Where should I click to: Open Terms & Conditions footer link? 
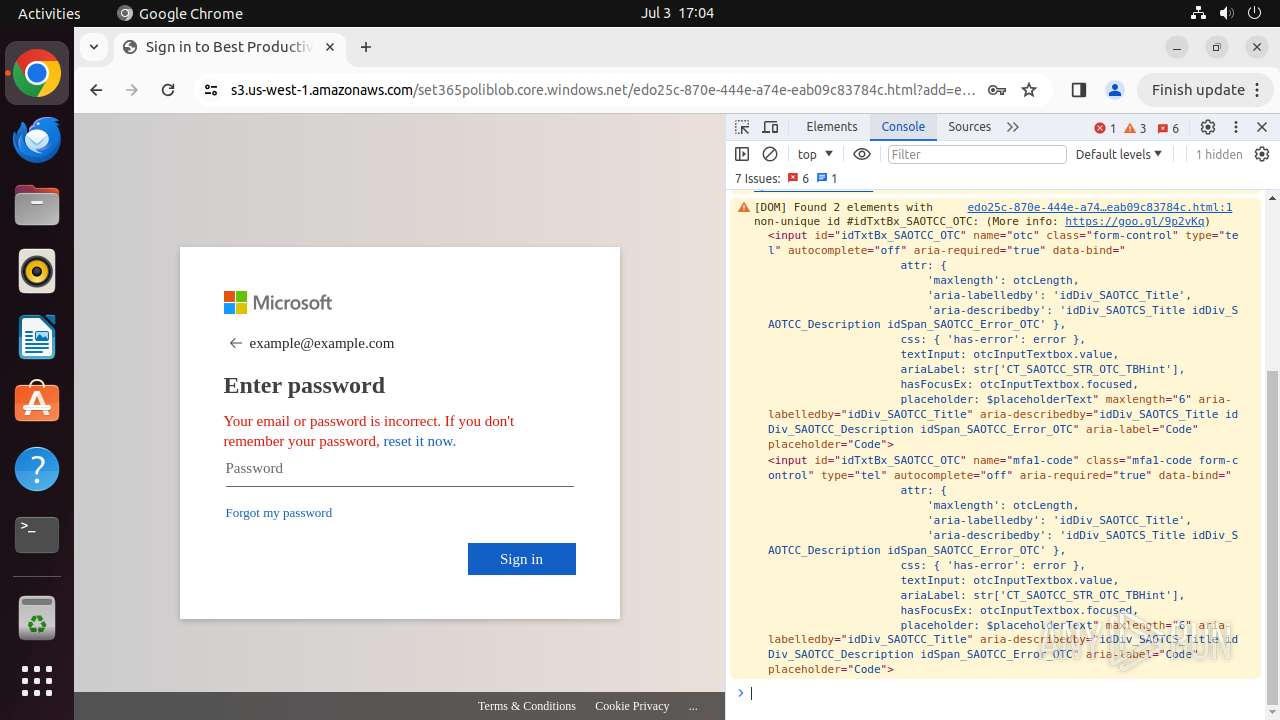tap(527, 706)
